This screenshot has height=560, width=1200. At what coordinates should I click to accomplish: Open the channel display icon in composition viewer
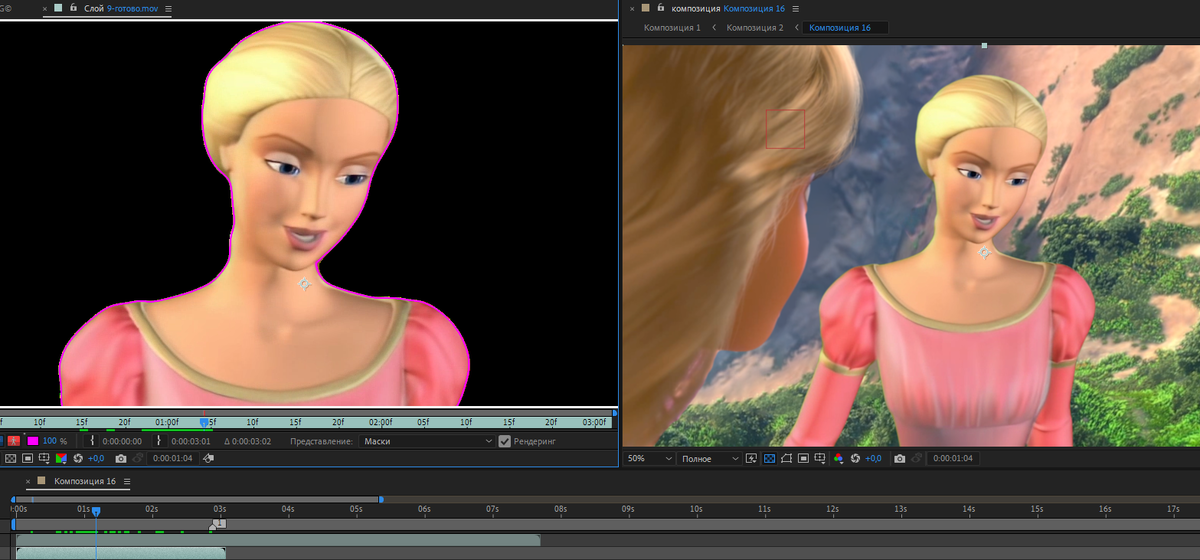[839, 458]
